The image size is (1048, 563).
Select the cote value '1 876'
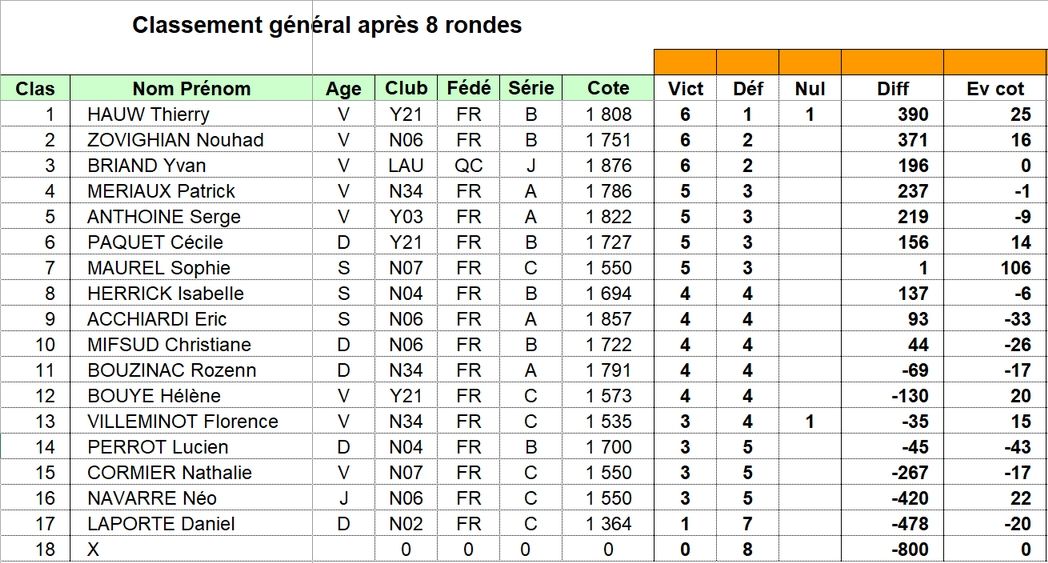(608, 165)
